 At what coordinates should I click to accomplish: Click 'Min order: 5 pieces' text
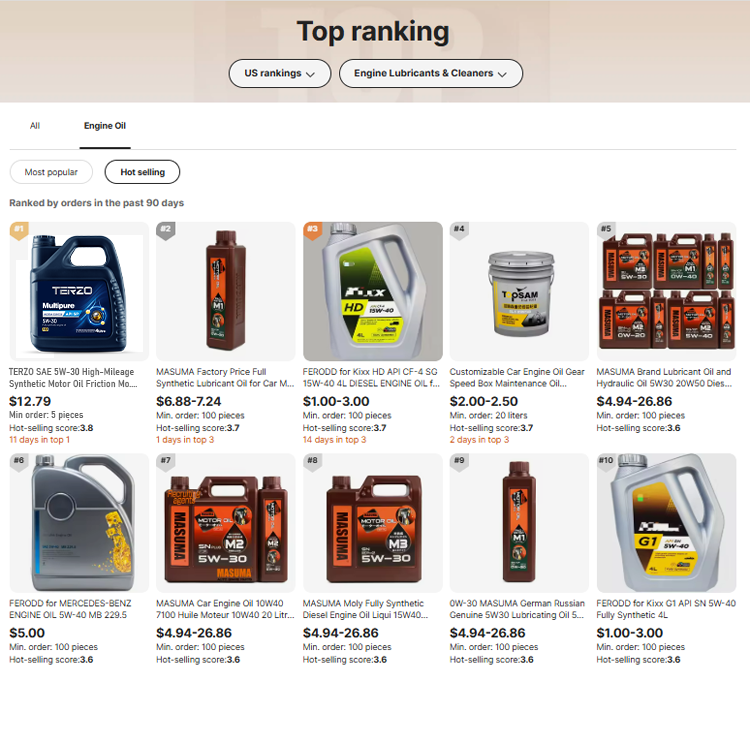click(x=46, y=415)
